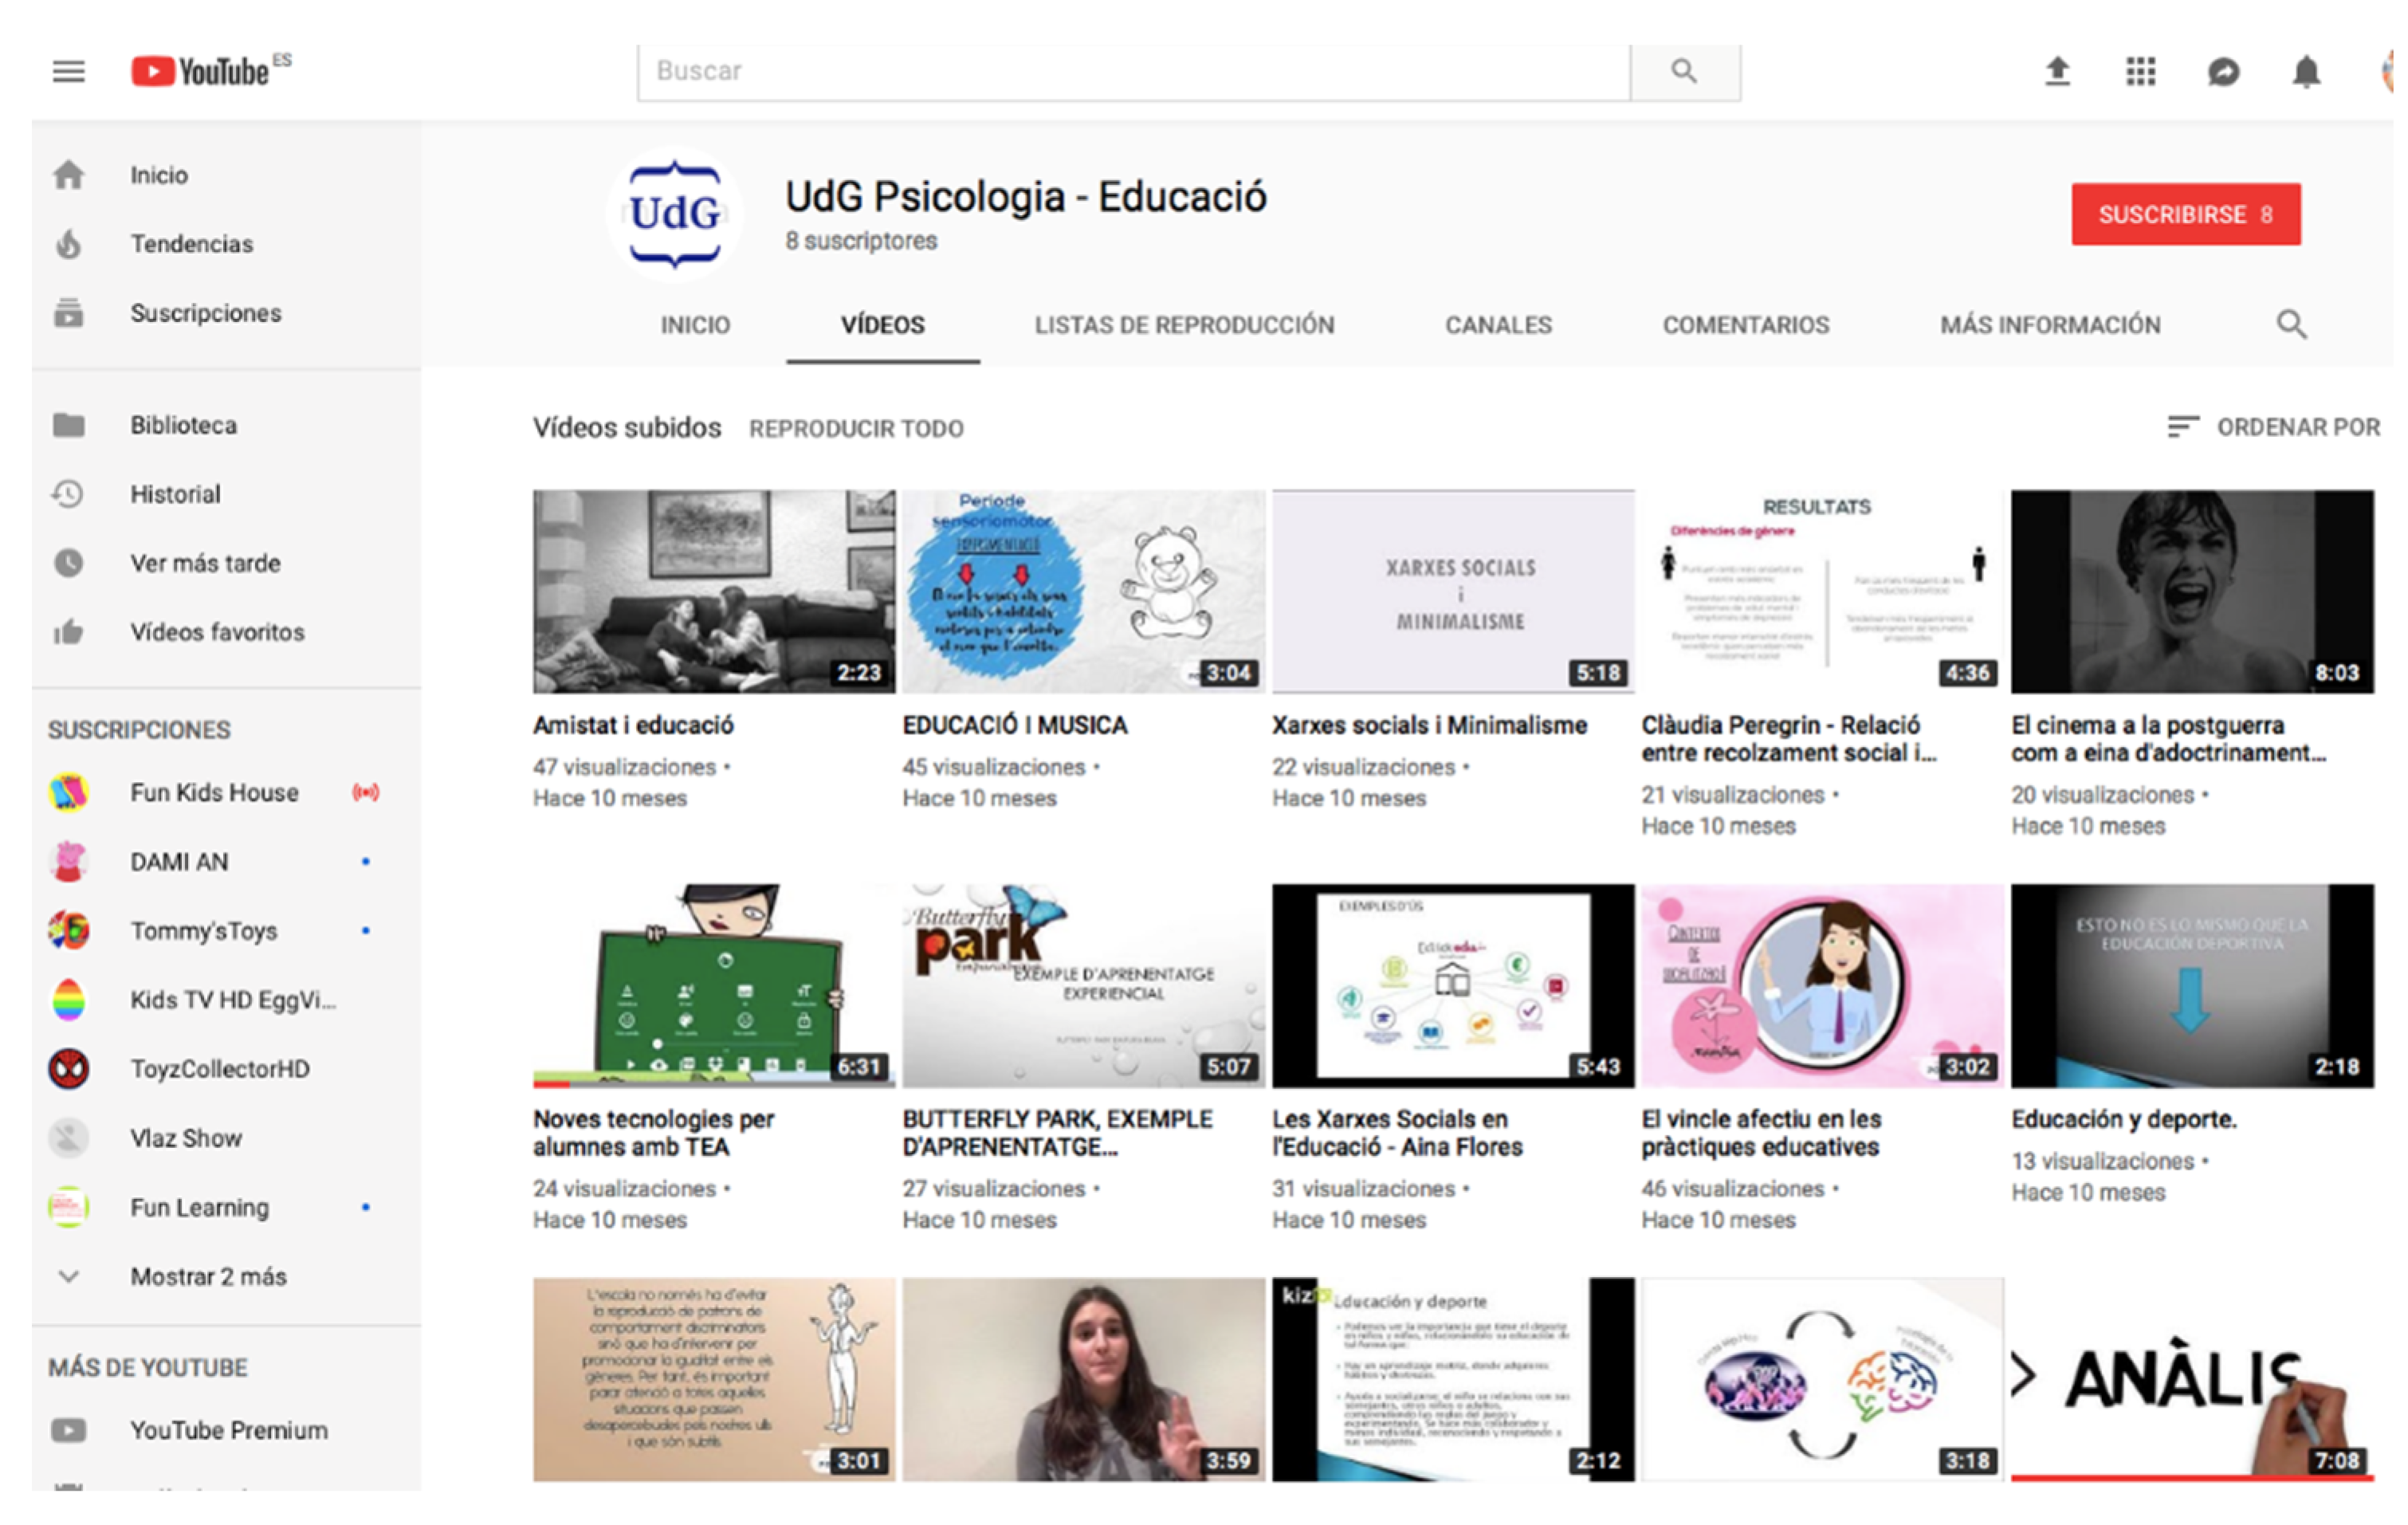Click the upload video icon
The width and height of the screenshot is (2408, 1525).
(2057, 72)
